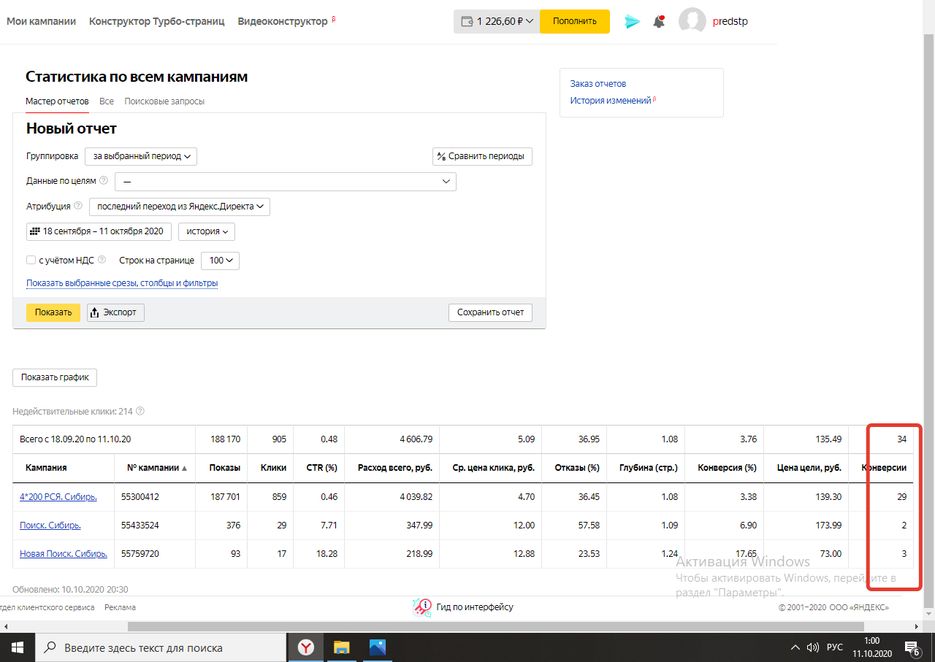Click the Клики column header
This screenshot has height=662, width=935.
(273, 468)
